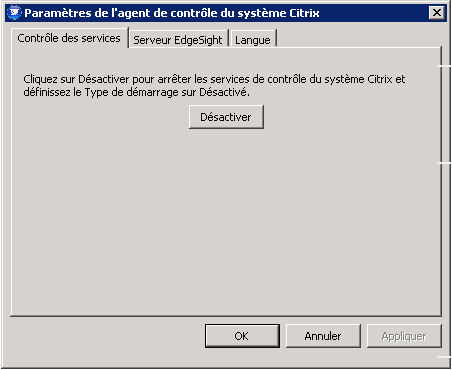Click the Désactiver button
The height and width of the screenshot is (370, 452).
click(226, 117)
